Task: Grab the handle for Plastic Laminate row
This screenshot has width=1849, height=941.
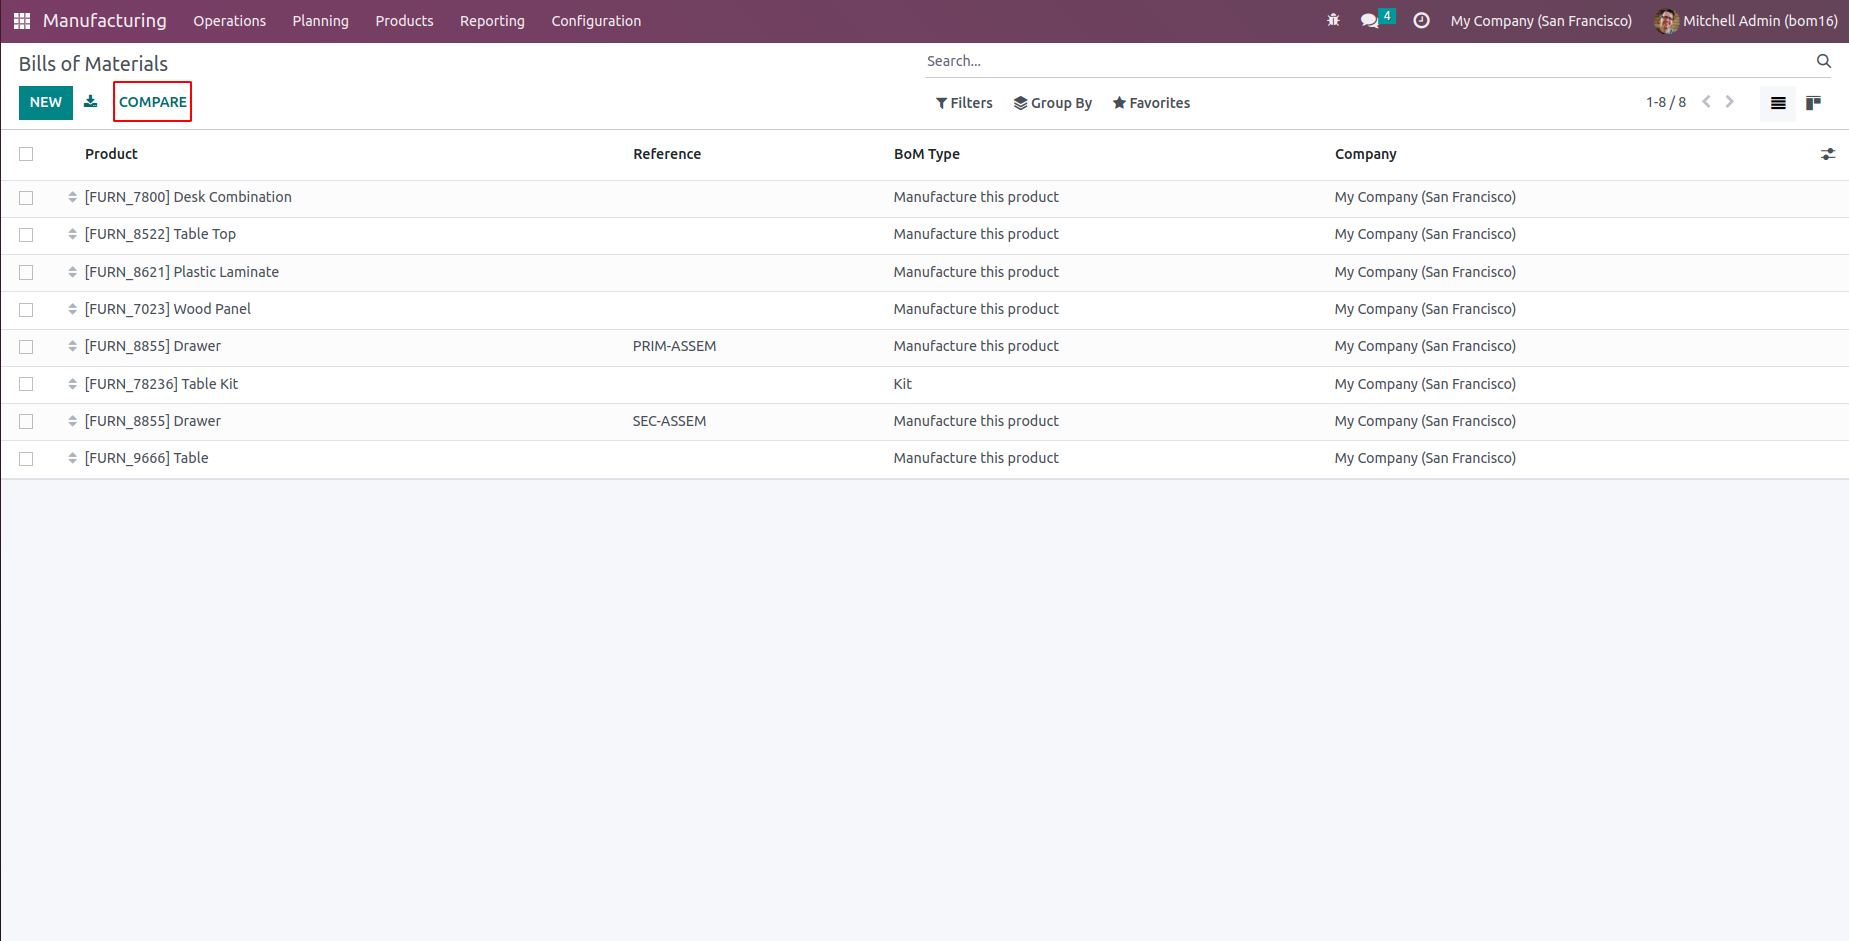Action: pos(72,272)
